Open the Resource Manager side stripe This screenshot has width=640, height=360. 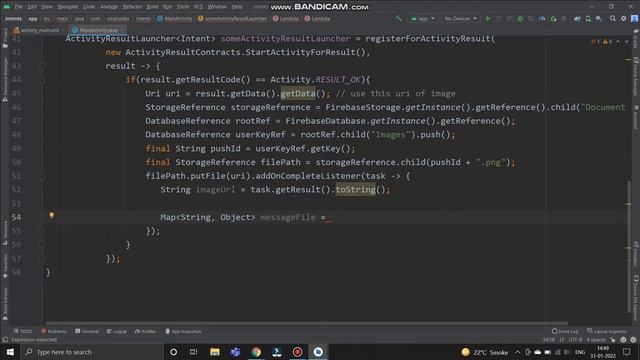click(x=5, y=79)
